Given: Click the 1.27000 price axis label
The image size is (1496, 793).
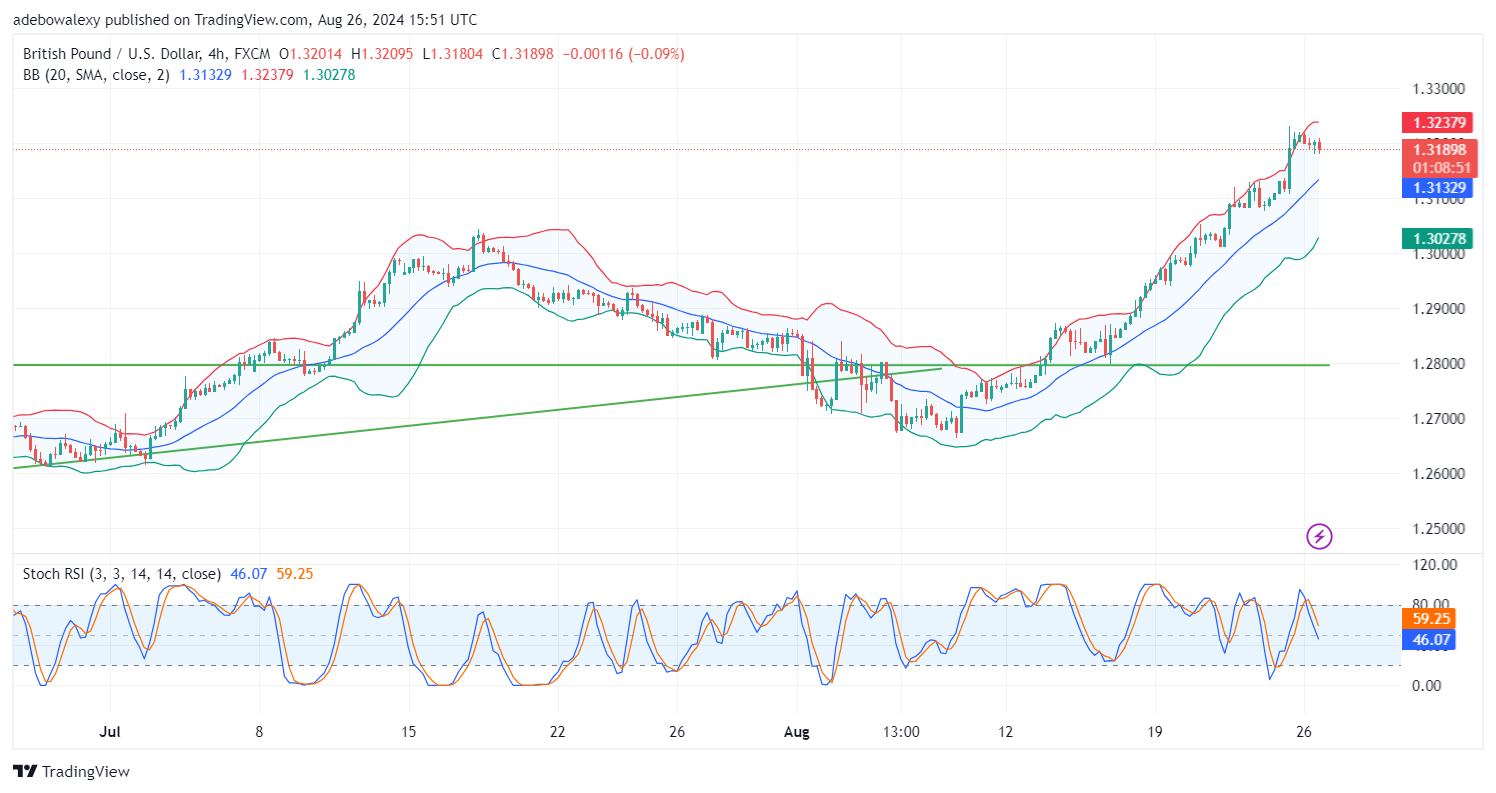Looking at the screenshot, I should [x=1439, y=419].
